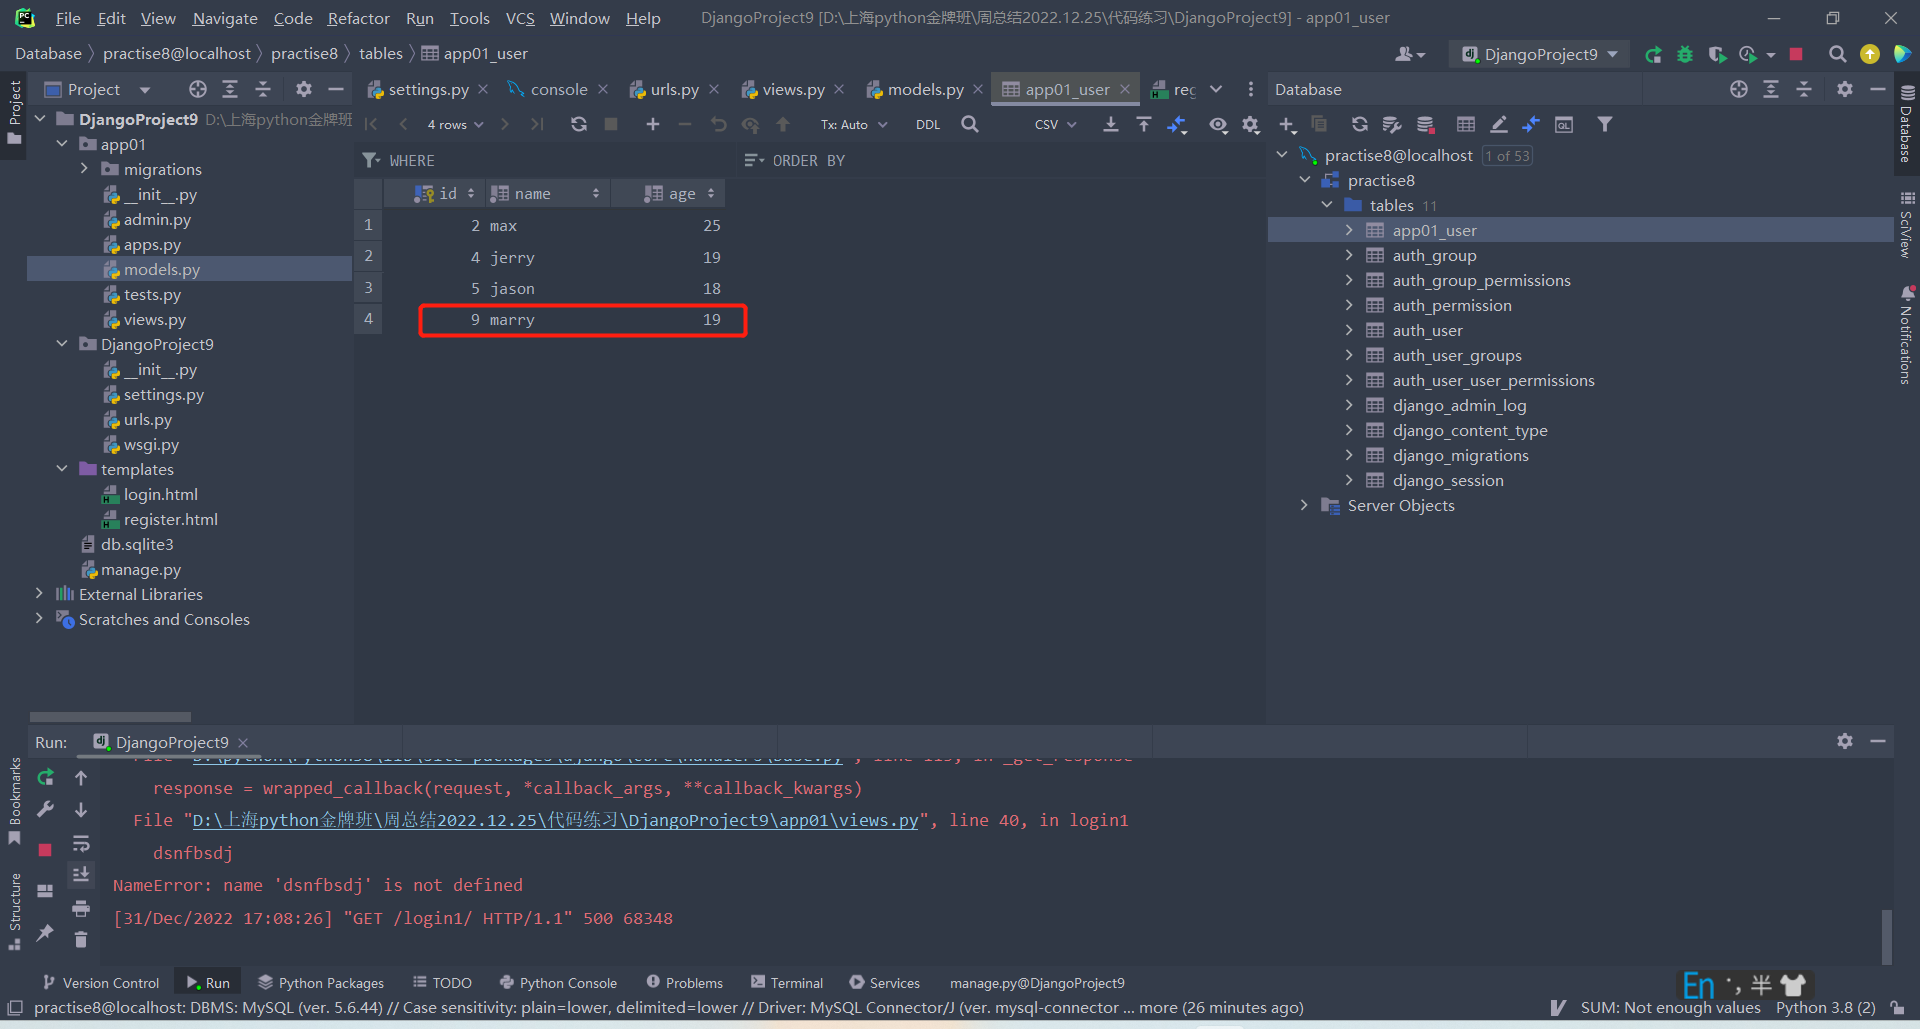Open the query console from the Database toolbar

click(x=1564, y=124)
